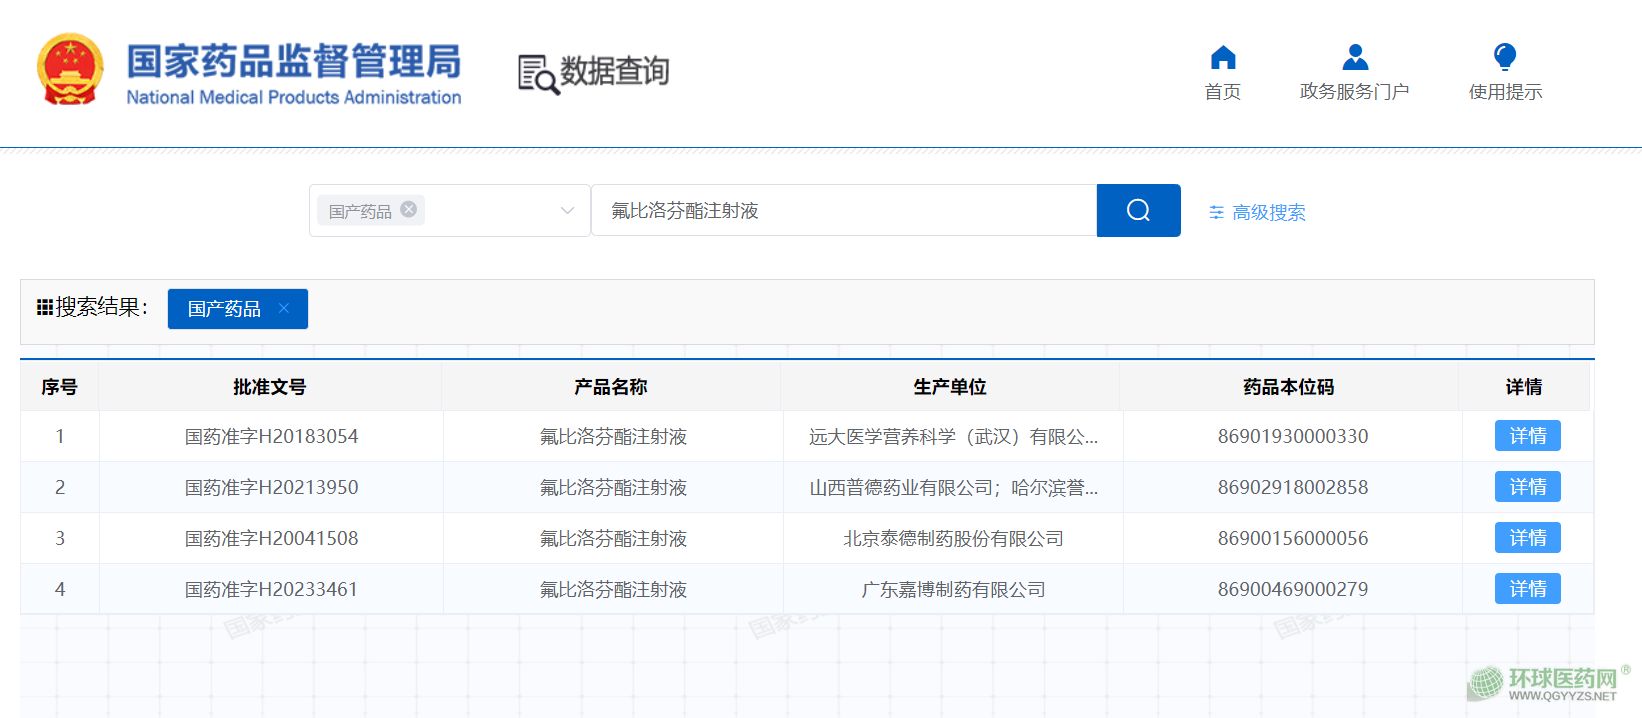1642x718 pixels.
Task: Click the 批准文号 column header
Action: tap(269, 387)
